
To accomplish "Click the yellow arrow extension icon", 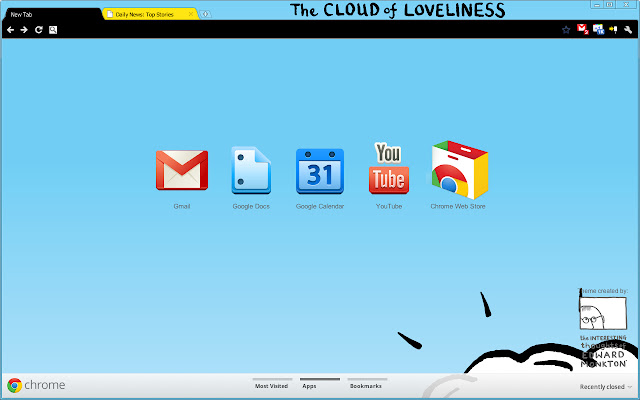I will pyautogui.click(x=613, y=29).
